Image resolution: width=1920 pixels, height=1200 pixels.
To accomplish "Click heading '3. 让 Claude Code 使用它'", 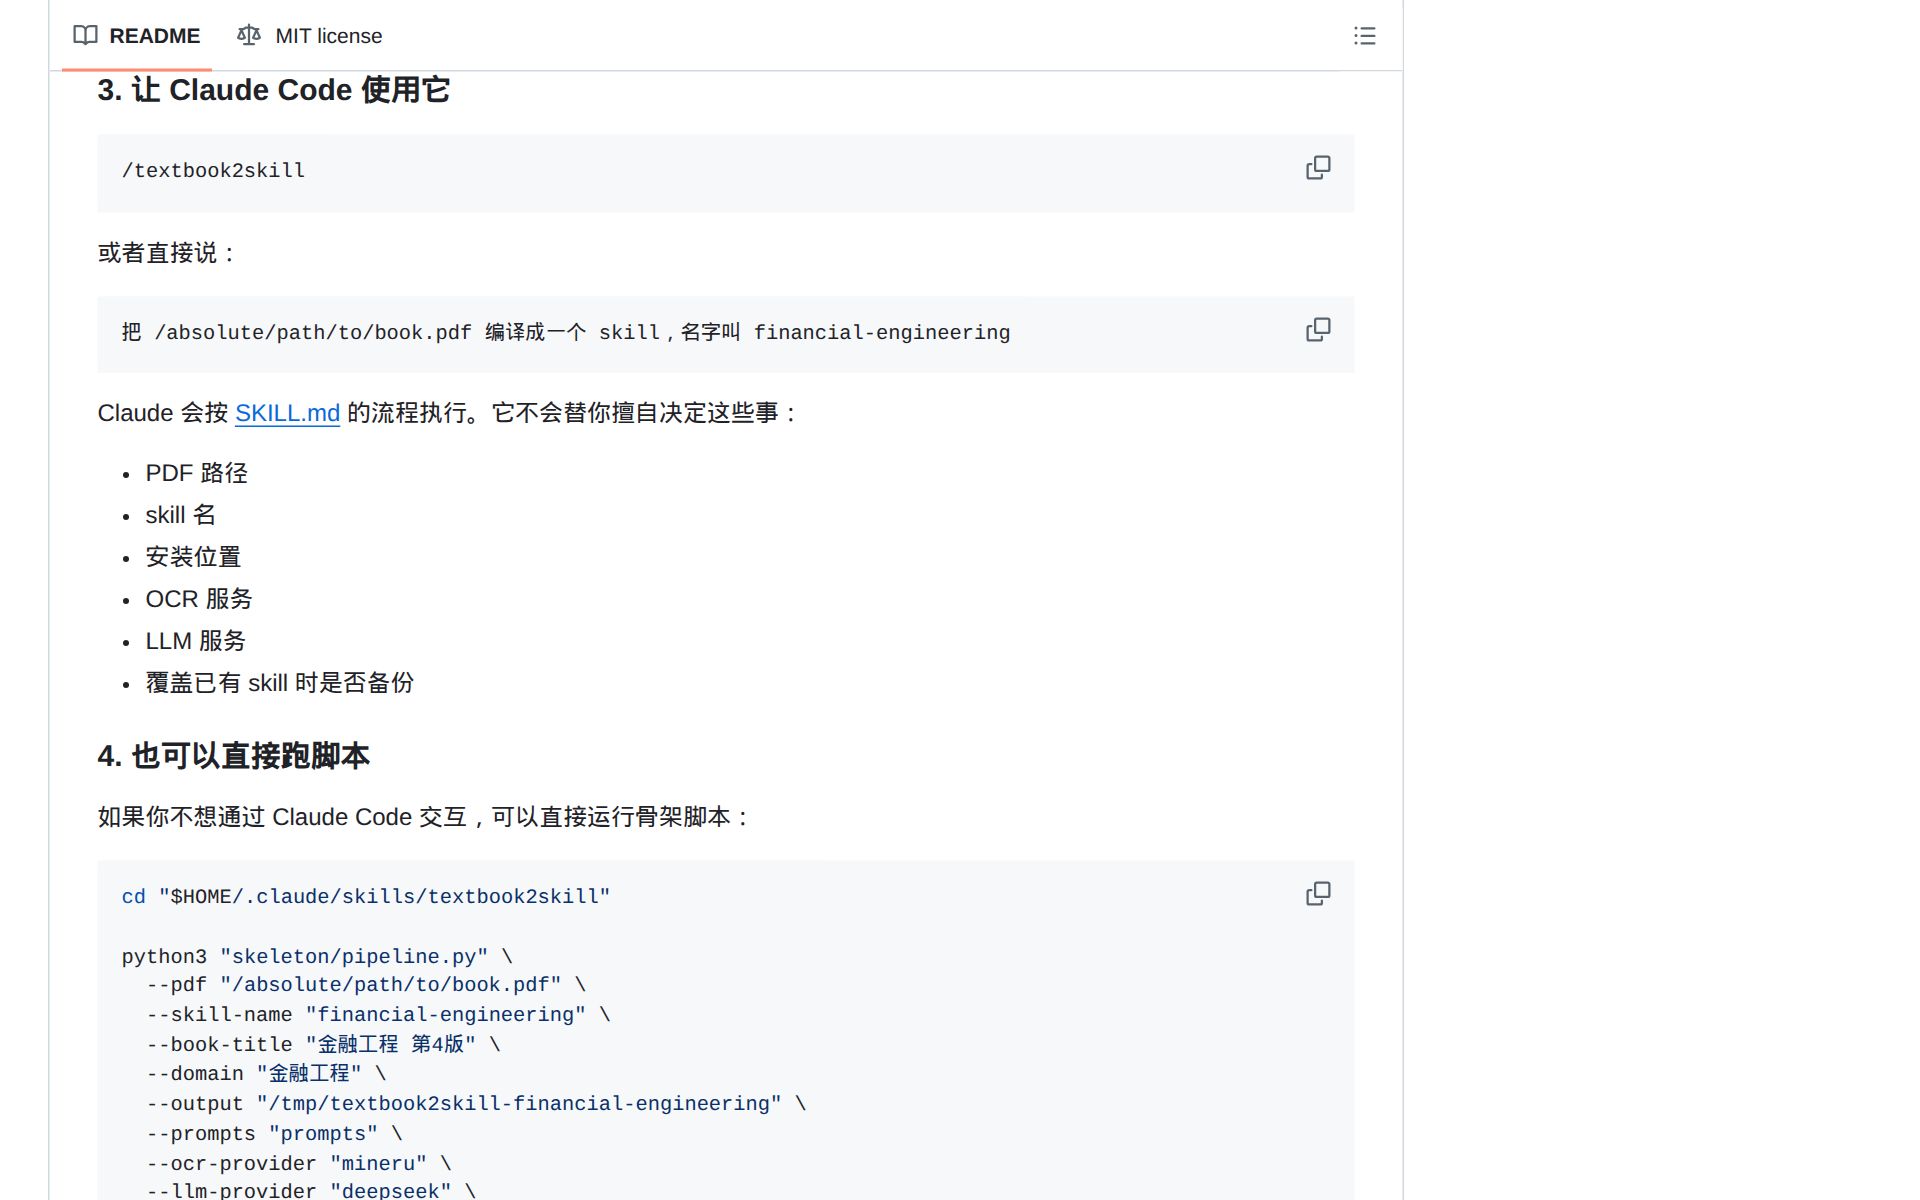I will click(274, 90).
